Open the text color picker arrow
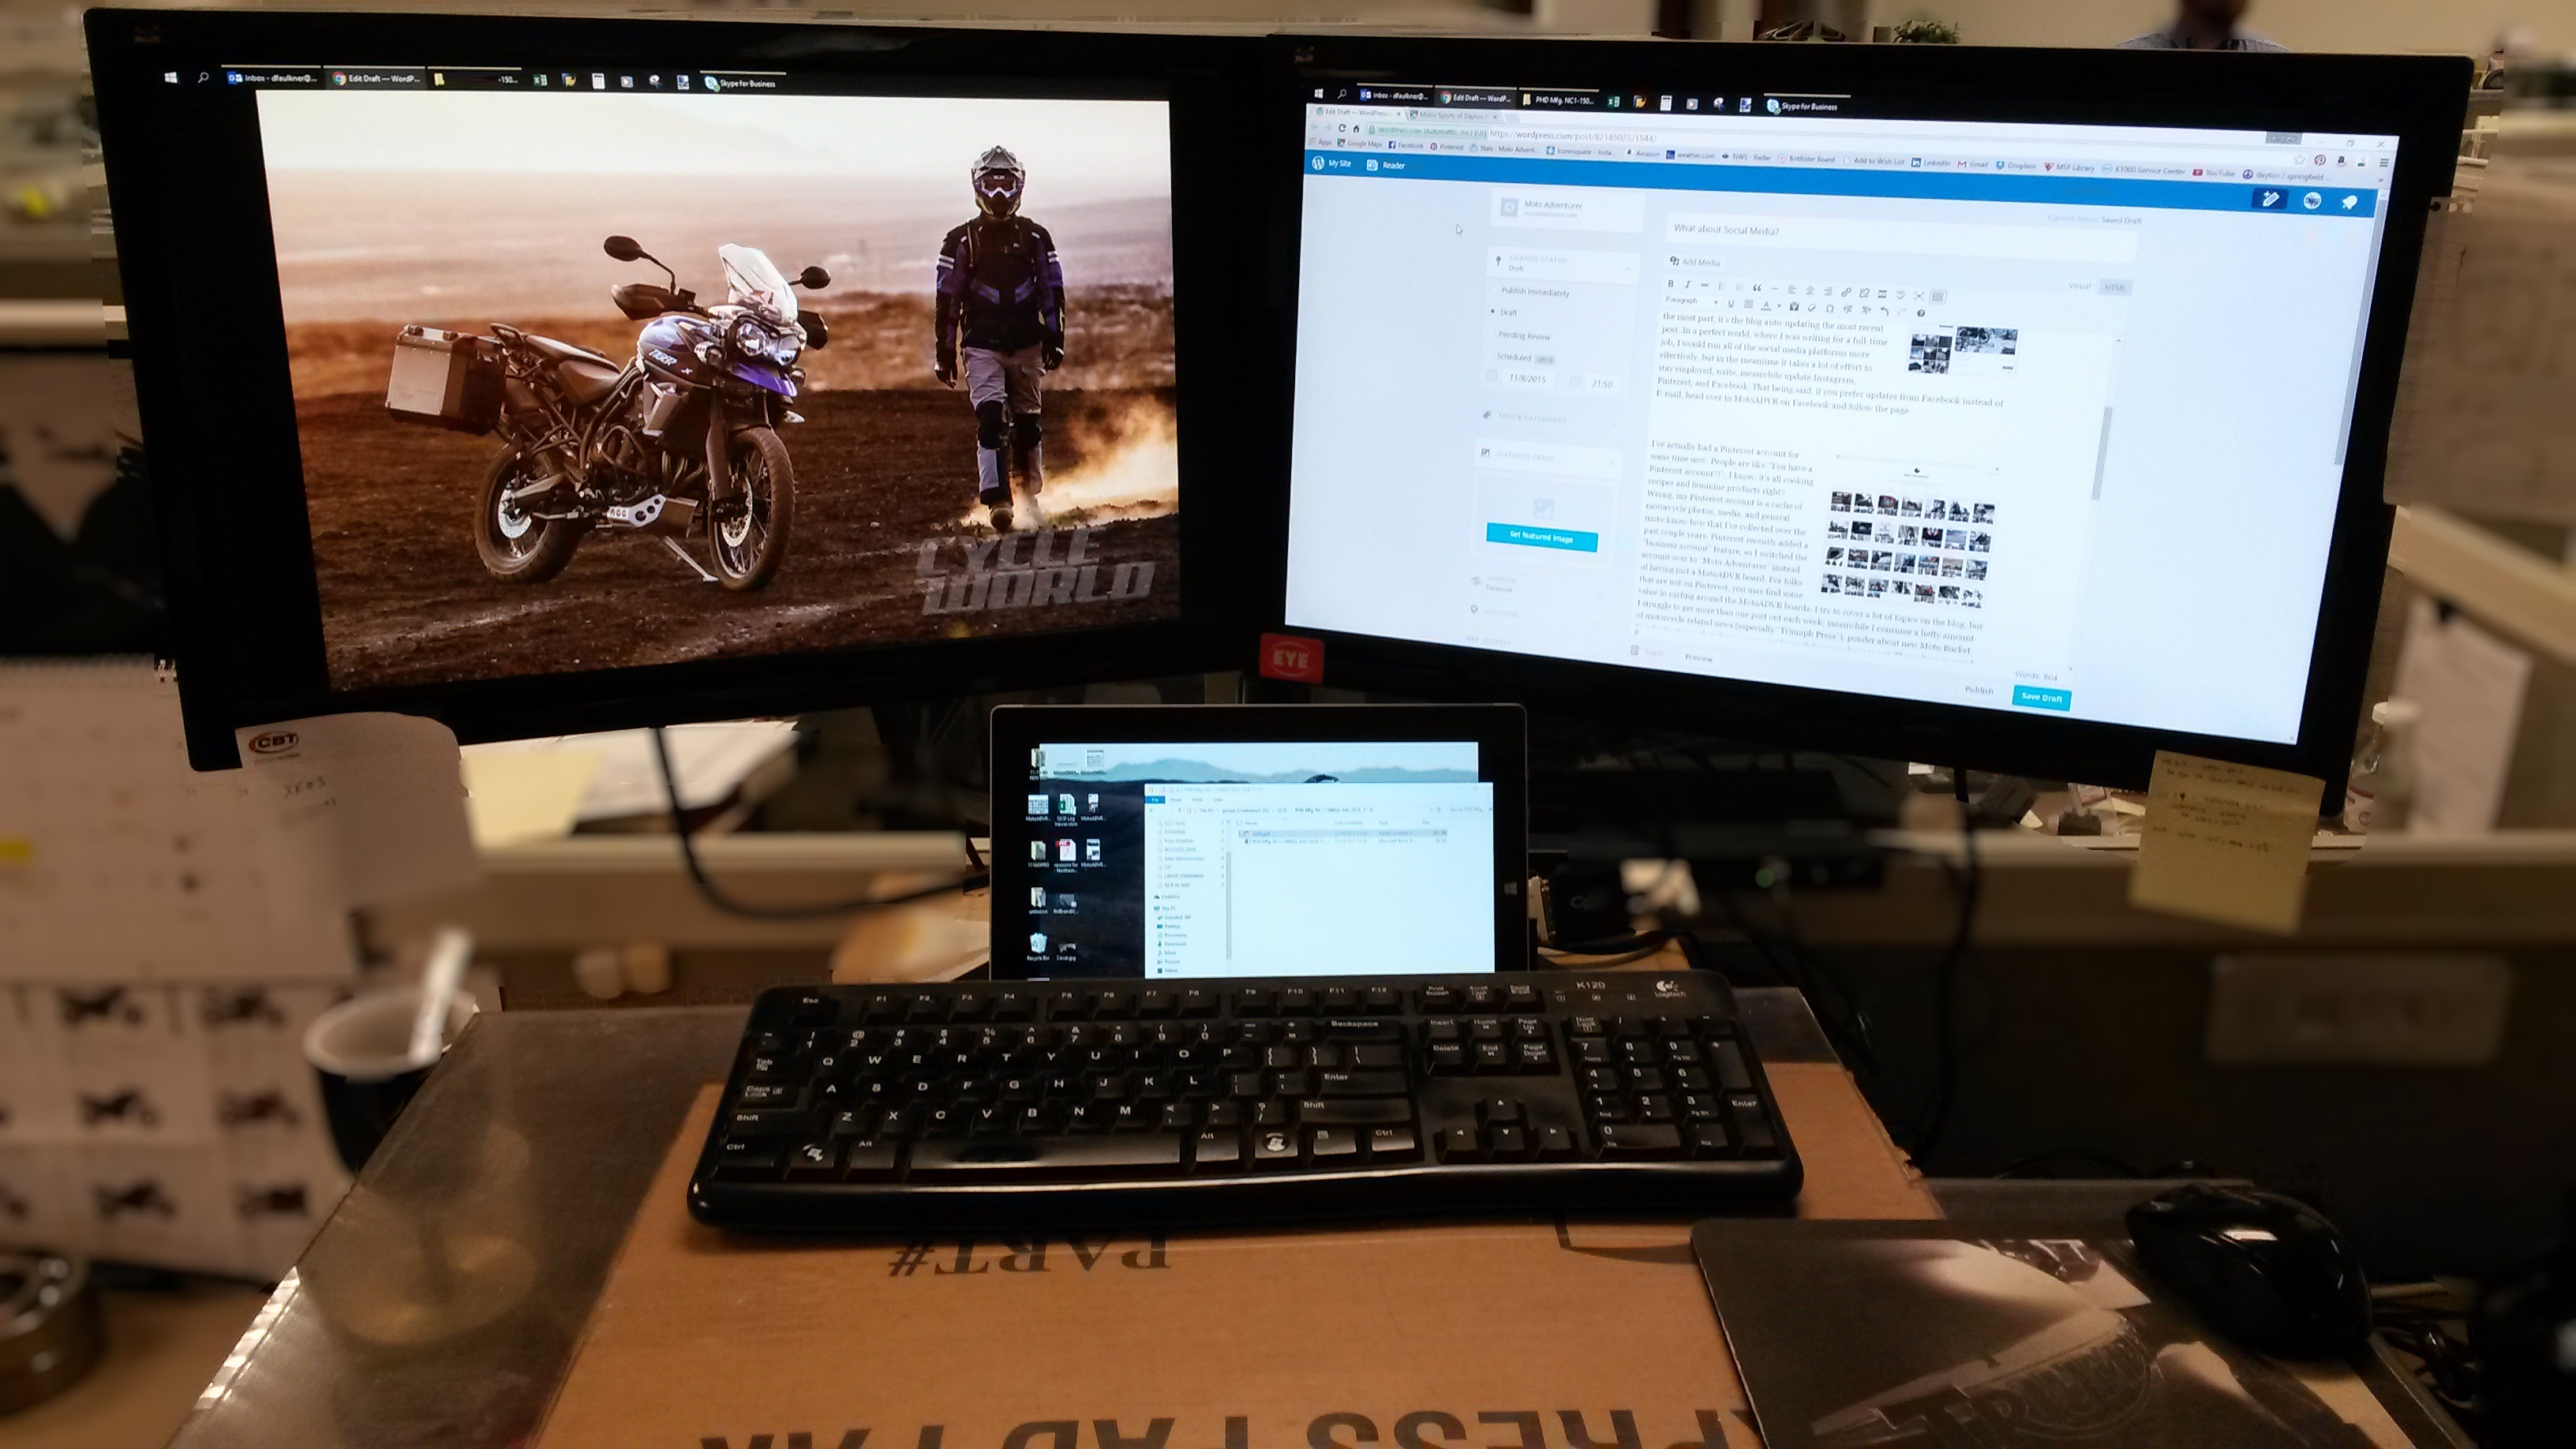Viewport: 2576px width, 1449px height. click(x=1779, y=306)
